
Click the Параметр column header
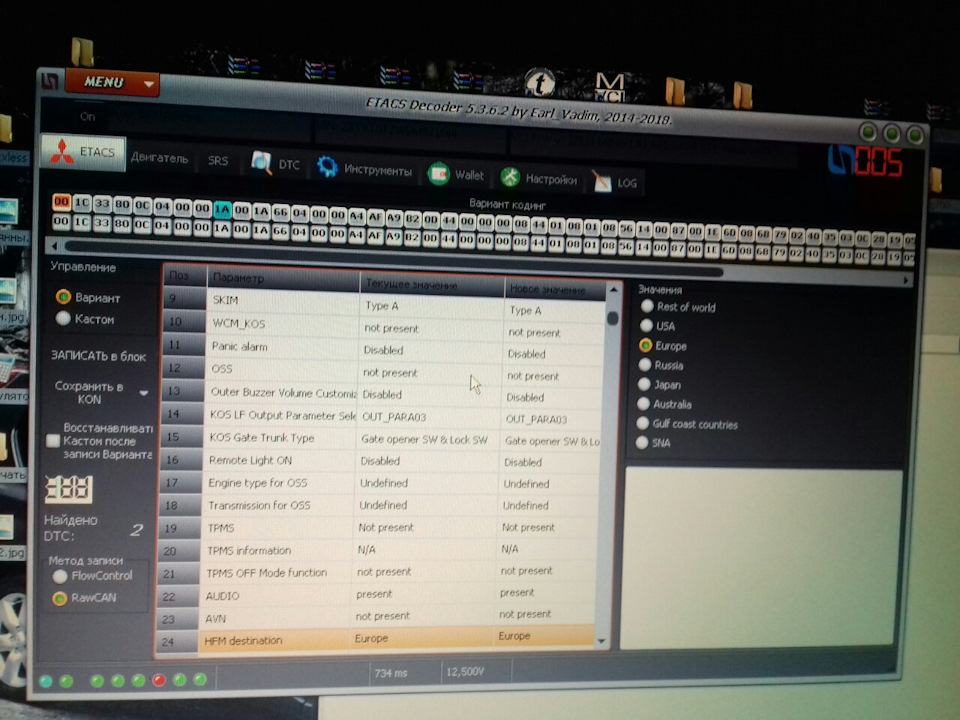[x=283, y=280]
